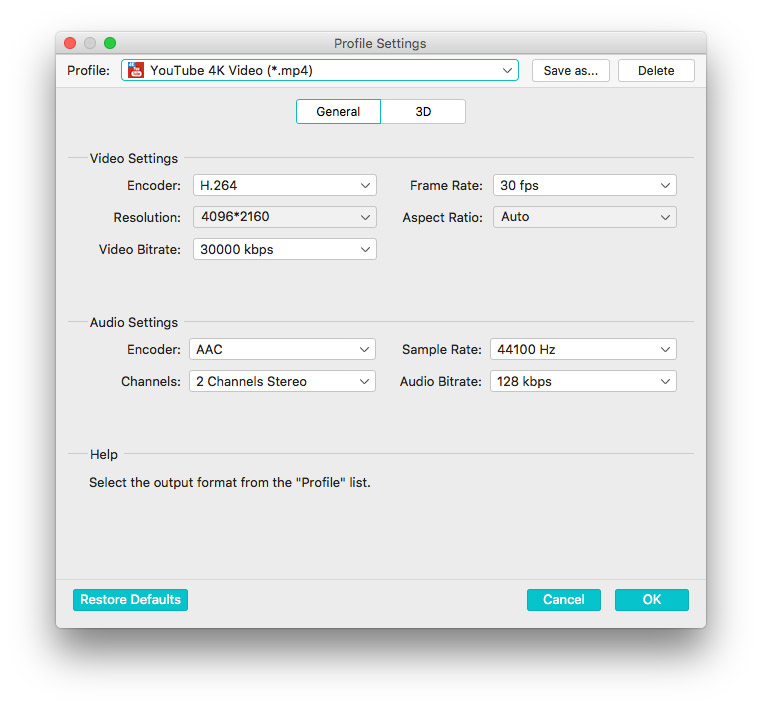Switch to the 3D tab

pyautogui.click(x=423, y=111)
